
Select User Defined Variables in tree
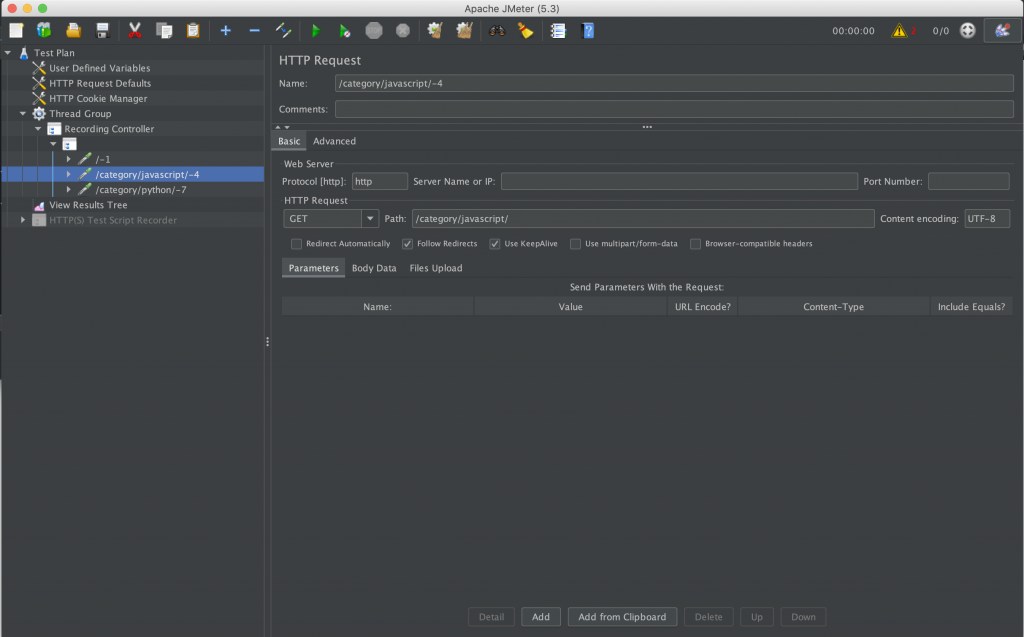(99, 68)
